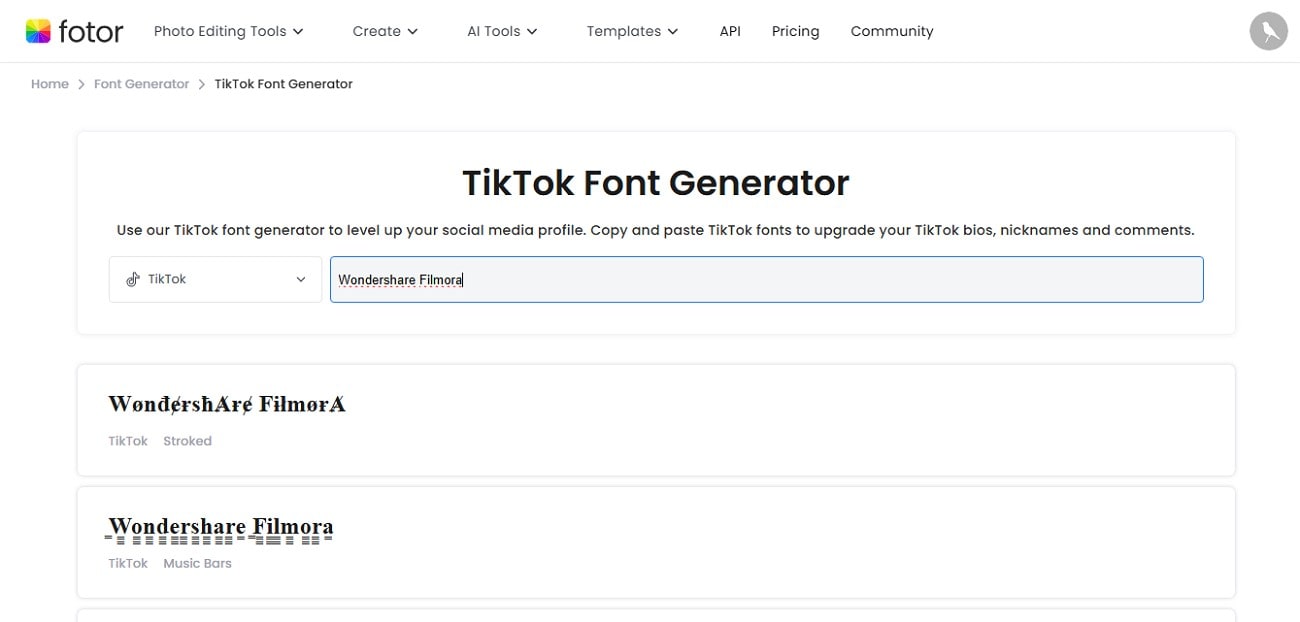Click the TikTok logo icon in dropdown
Screen dimensions: 1300x622
133,280
